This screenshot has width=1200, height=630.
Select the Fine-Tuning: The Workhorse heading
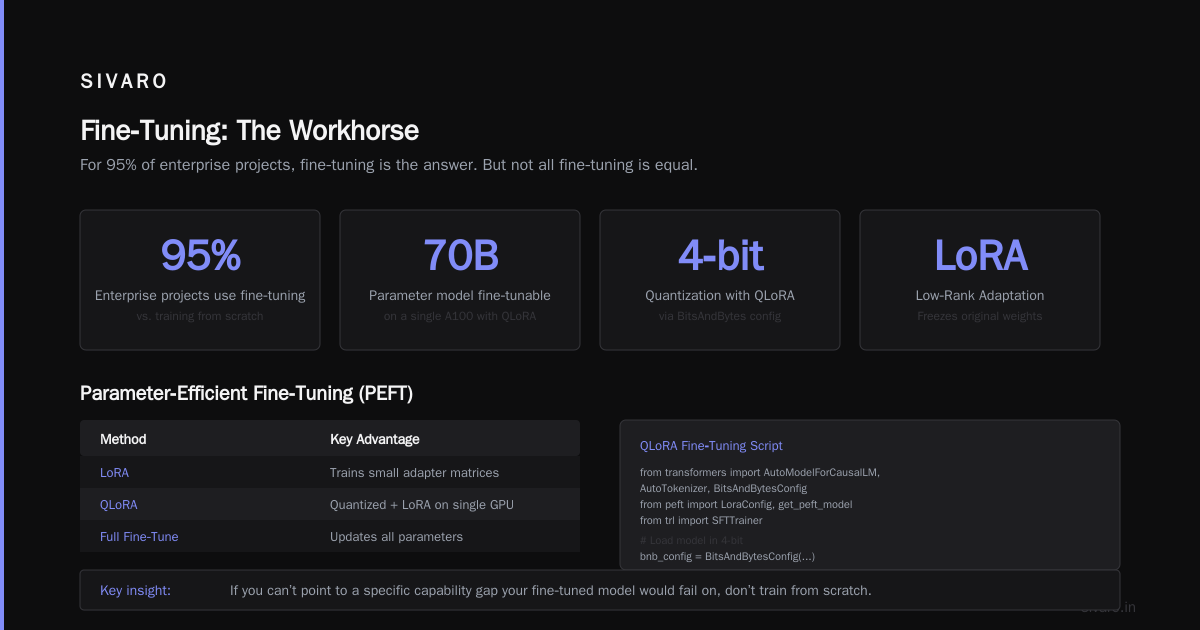249,130
